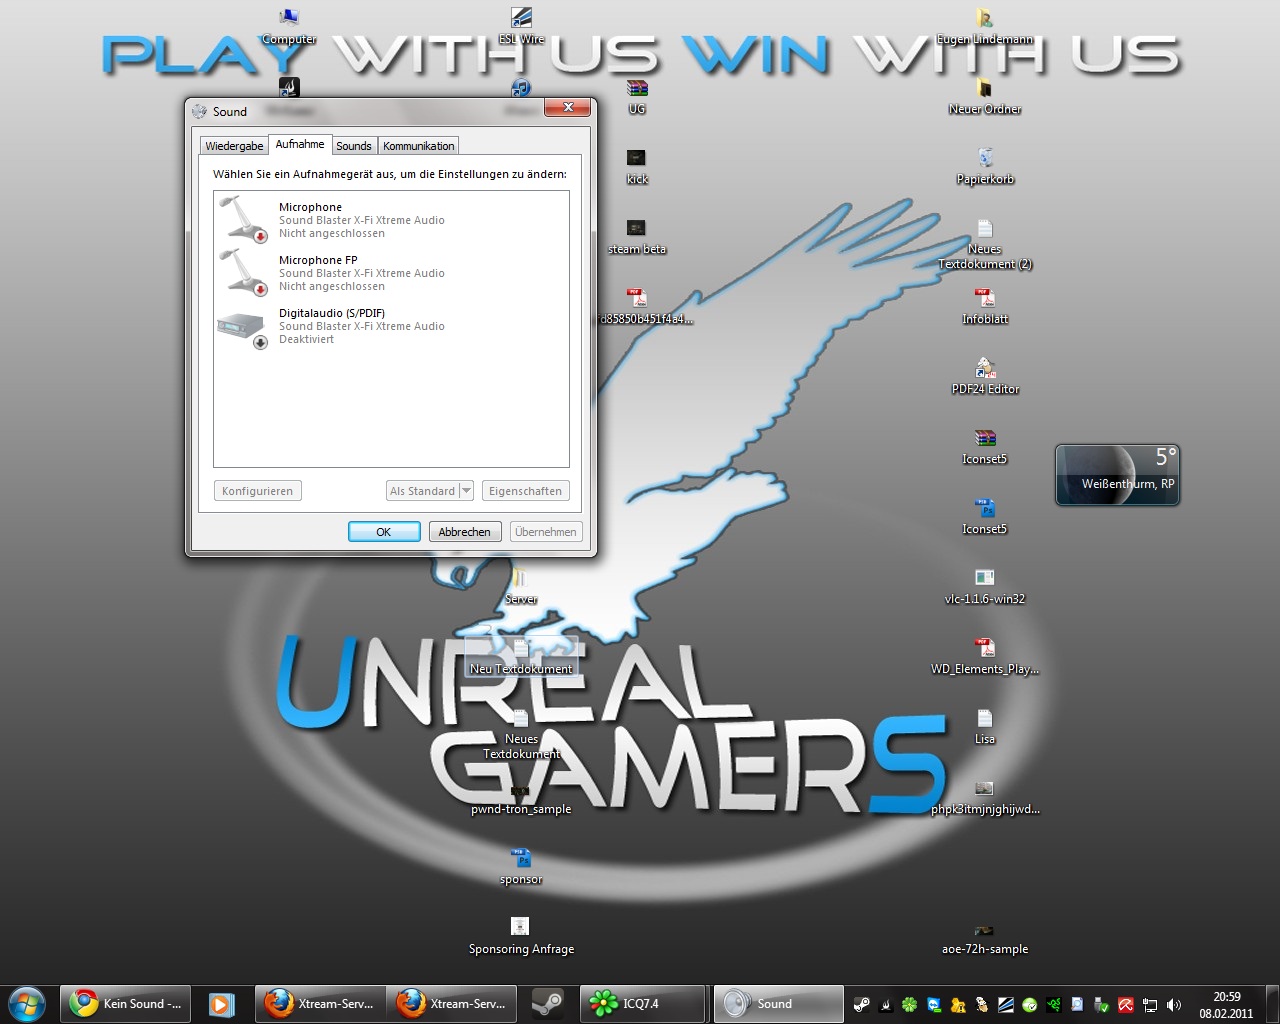
Task: Select the phpk3itmjnjghijwd image file
Action: click(x=985, y=797)
